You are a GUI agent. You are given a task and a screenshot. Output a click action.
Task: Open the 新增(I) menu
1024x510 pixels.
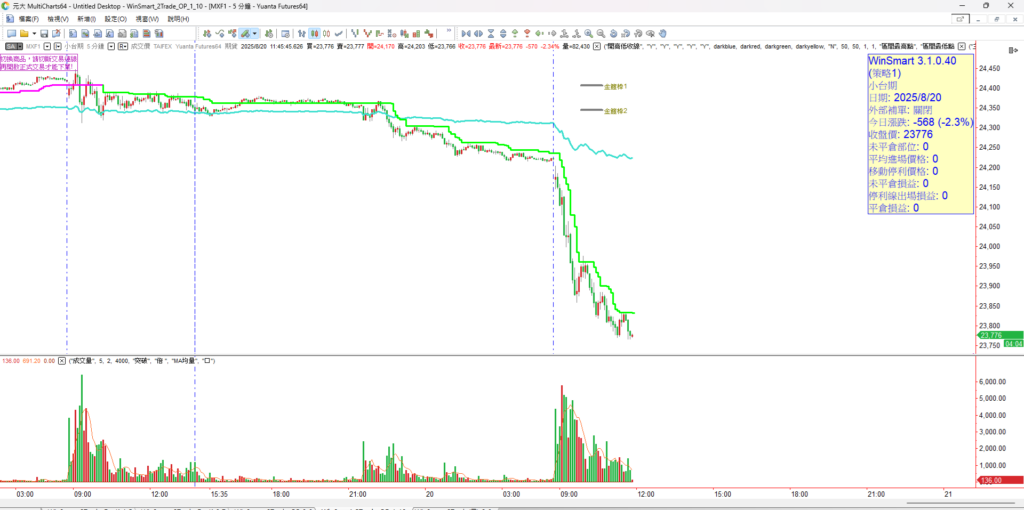click(86, 19)
